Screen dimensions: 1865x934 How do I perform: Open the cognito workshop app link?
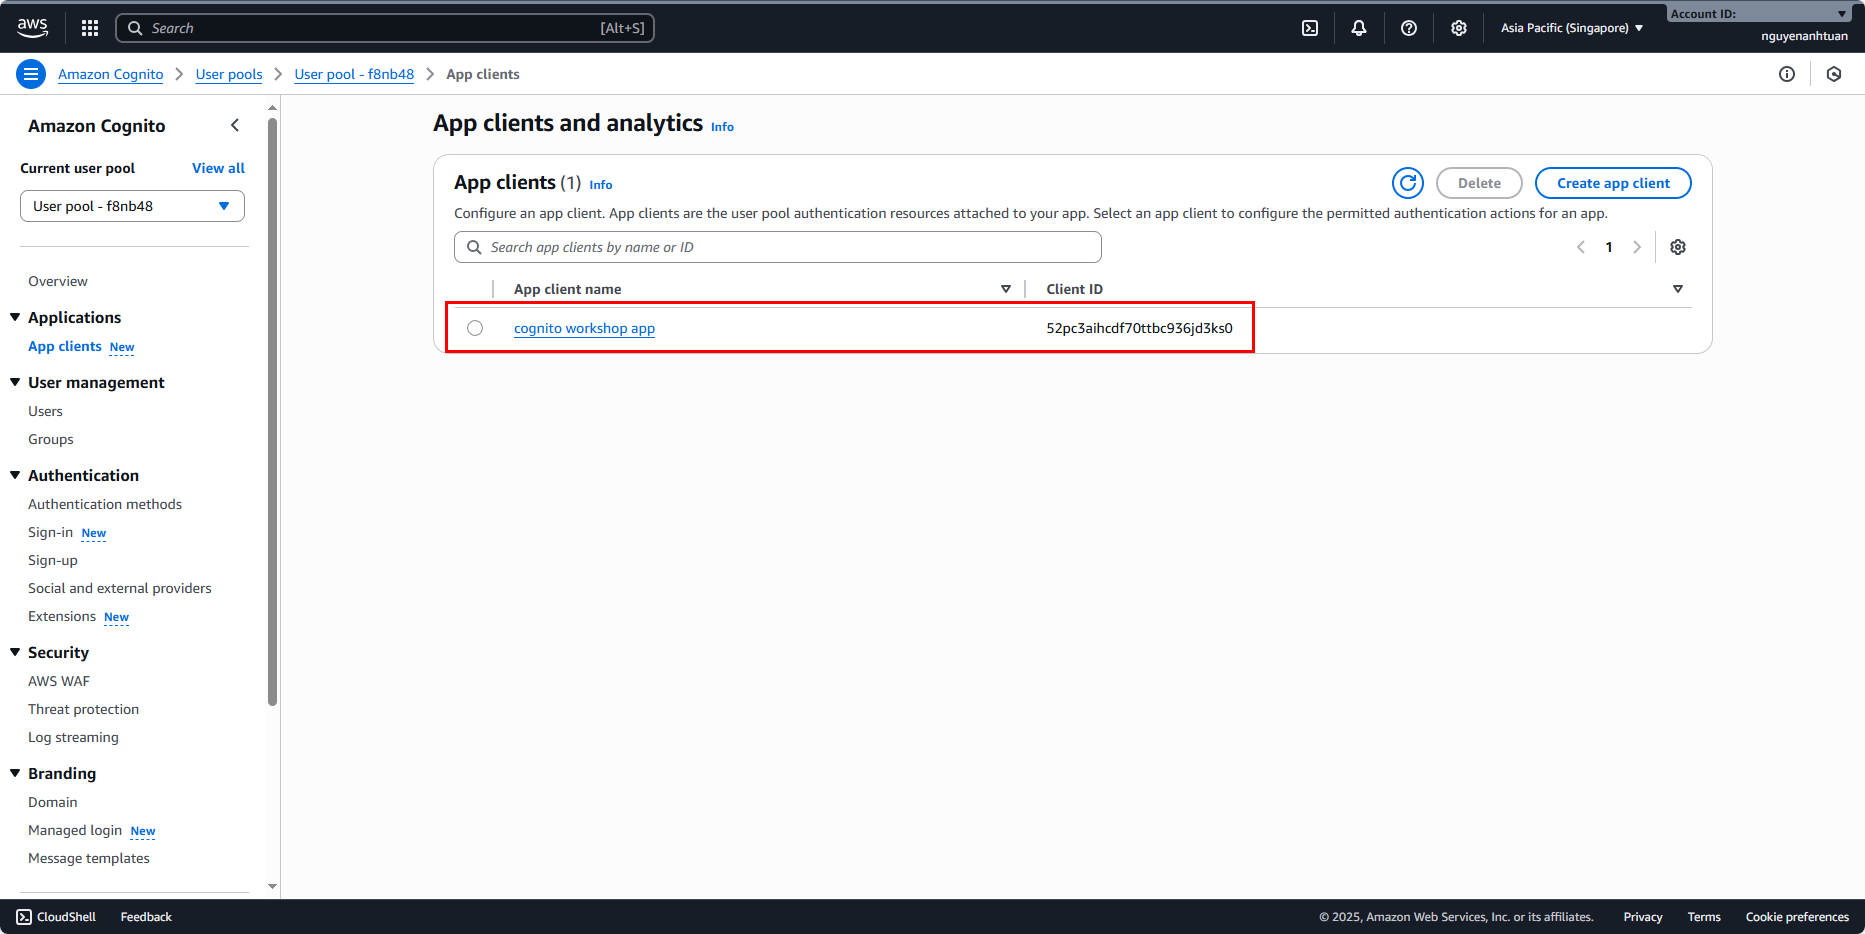pos(584,328)
